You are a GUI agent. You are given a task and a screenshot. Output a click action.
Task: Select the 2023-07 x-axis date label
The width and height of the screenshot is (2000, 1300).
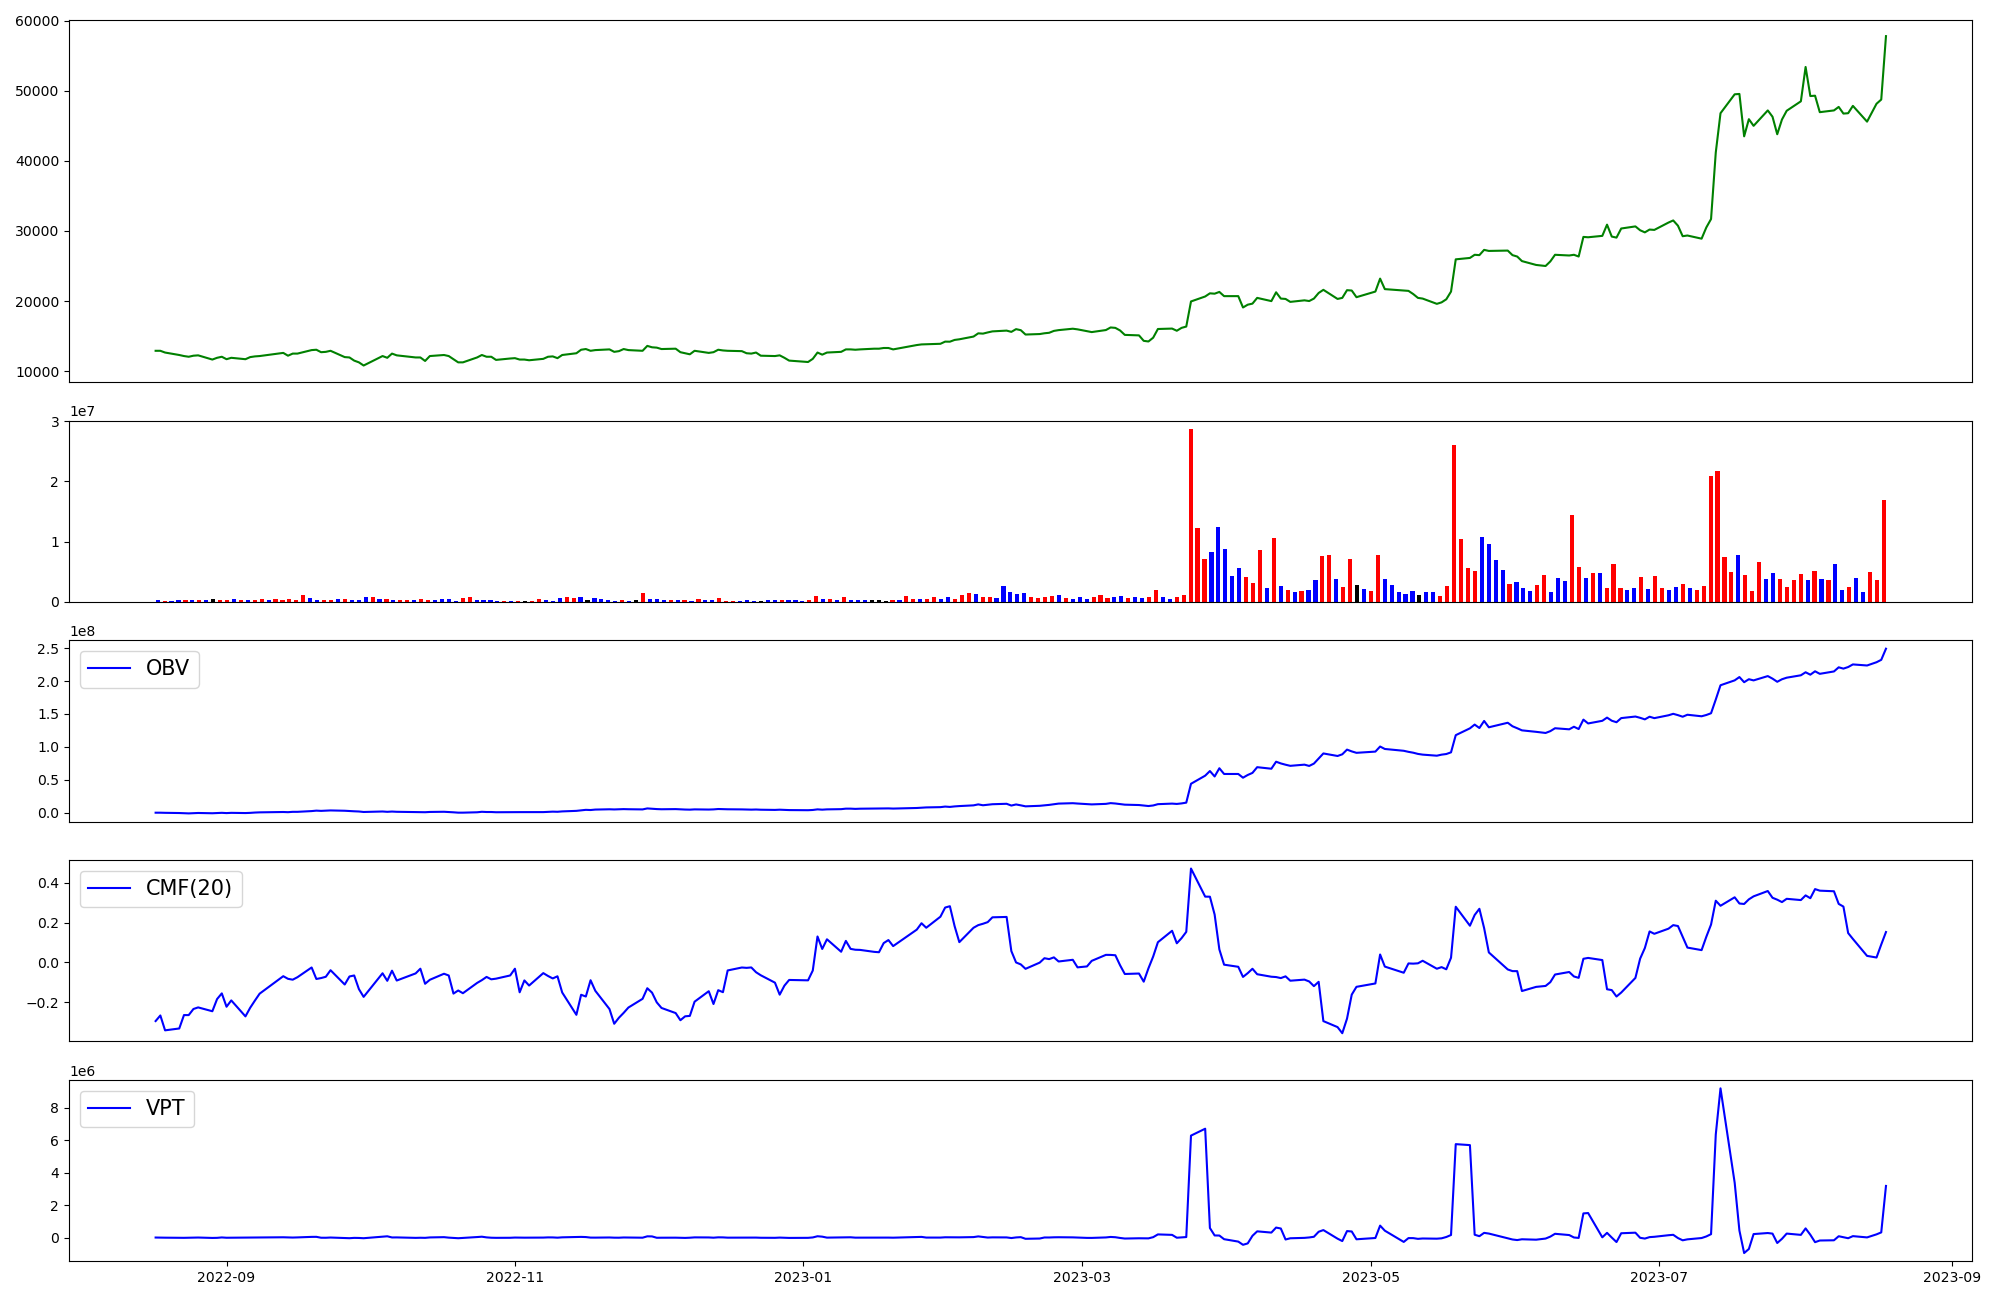coord(1659,1277)
